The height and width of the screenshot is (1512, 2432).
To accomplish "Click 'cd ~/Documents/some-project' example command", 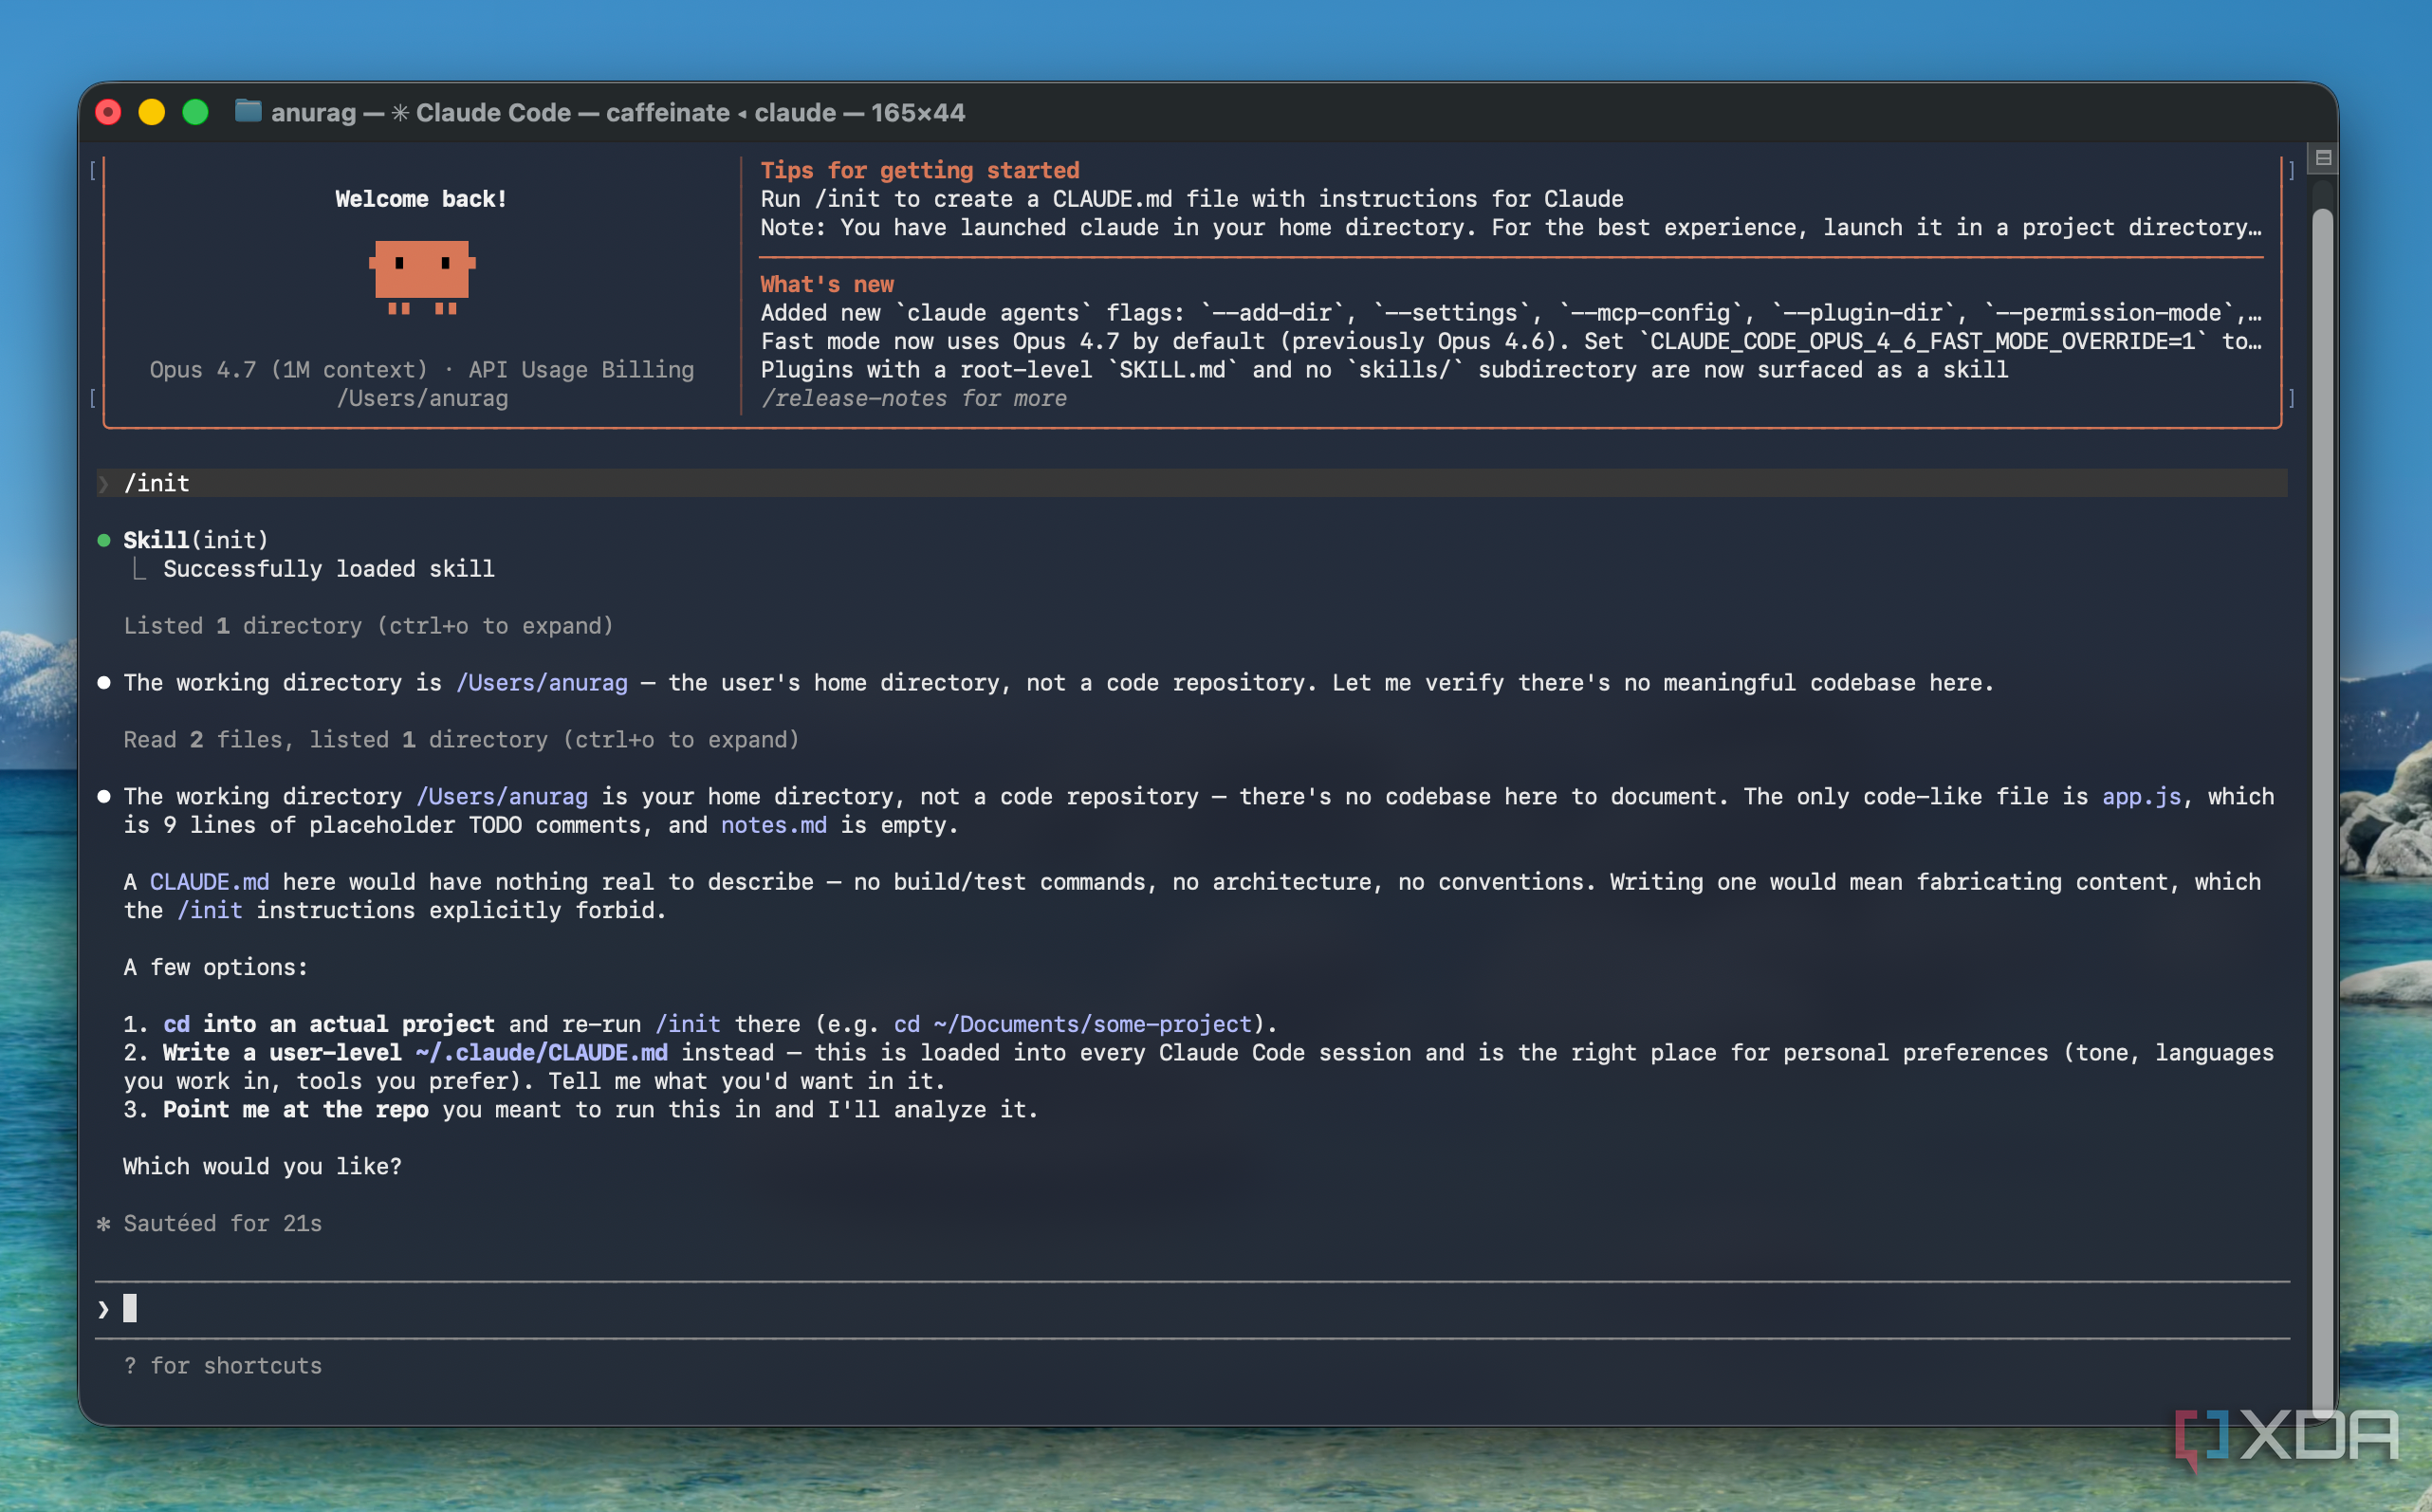I will tap(1073, 1024).
